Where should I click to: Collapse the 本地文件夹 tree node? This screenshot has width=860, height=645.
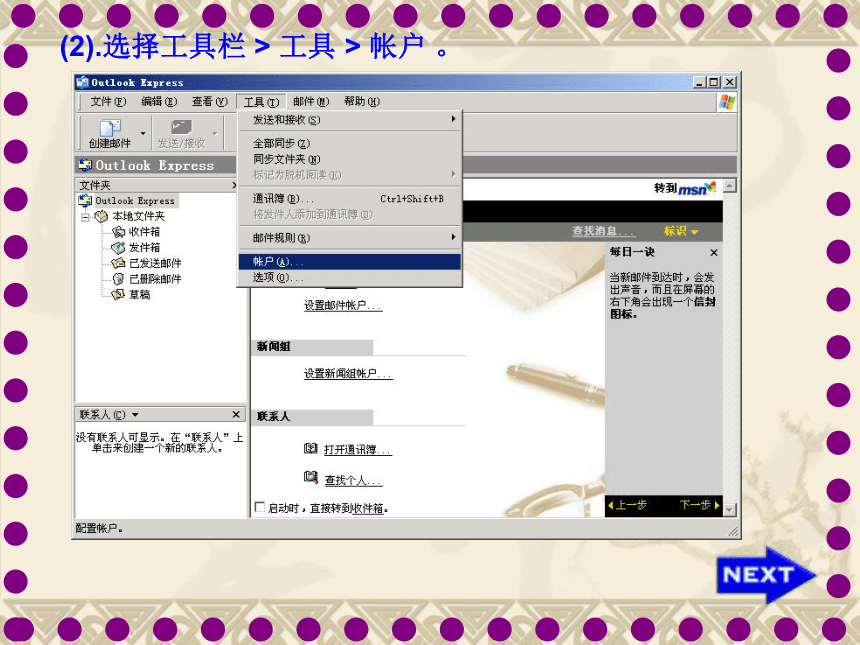point(86,217)
